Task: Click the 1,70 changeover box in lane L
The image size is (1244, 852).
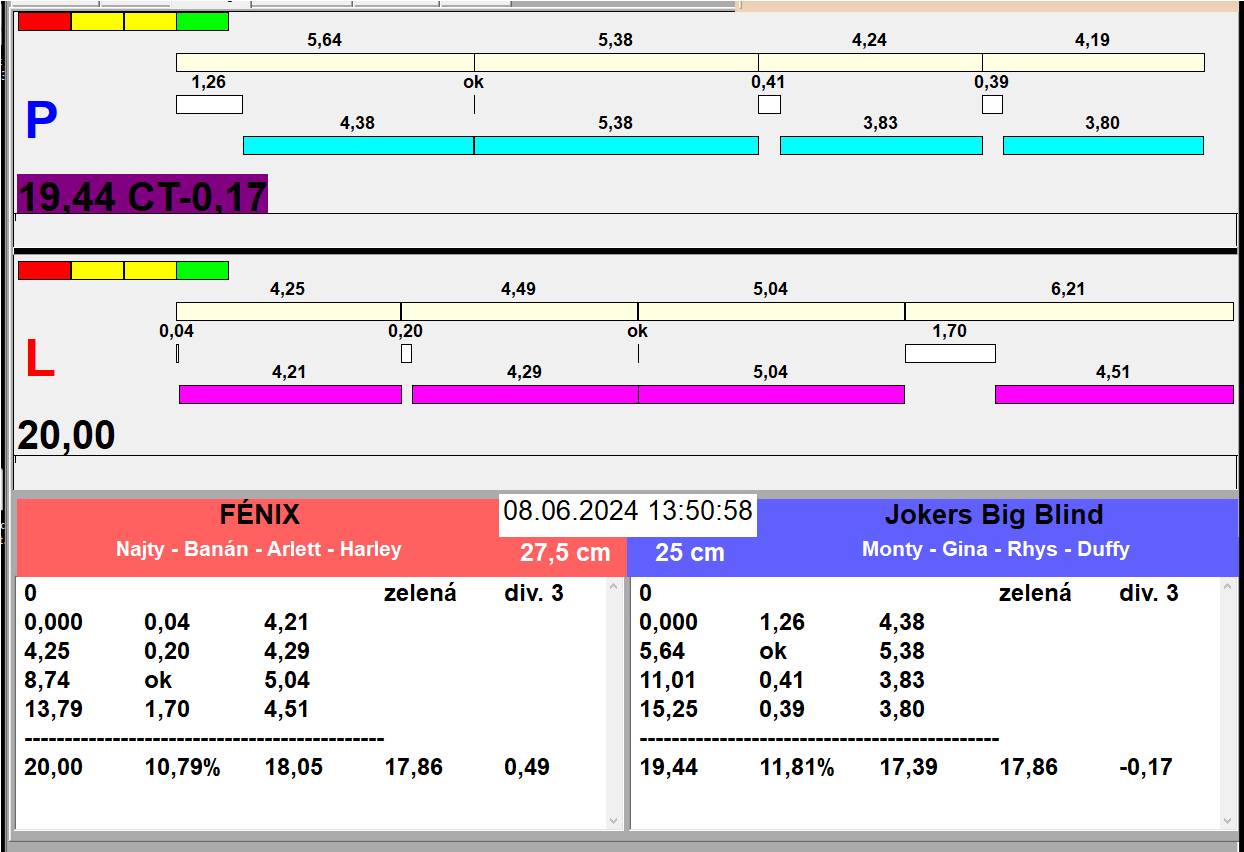Action: (x=949, y=354)
